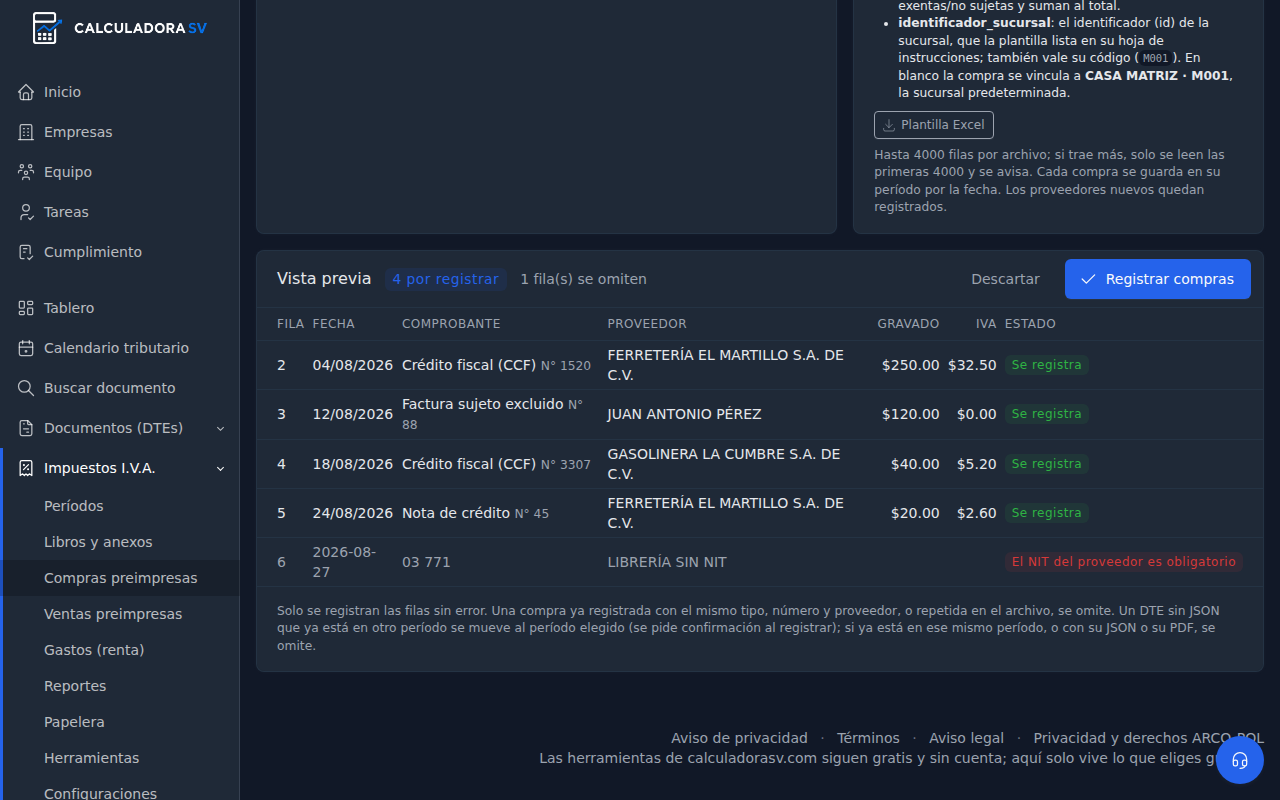Viewport: 1280px width, 800px height.
Task: Click Descartar to discard the preview
Action: point(1005,279)
